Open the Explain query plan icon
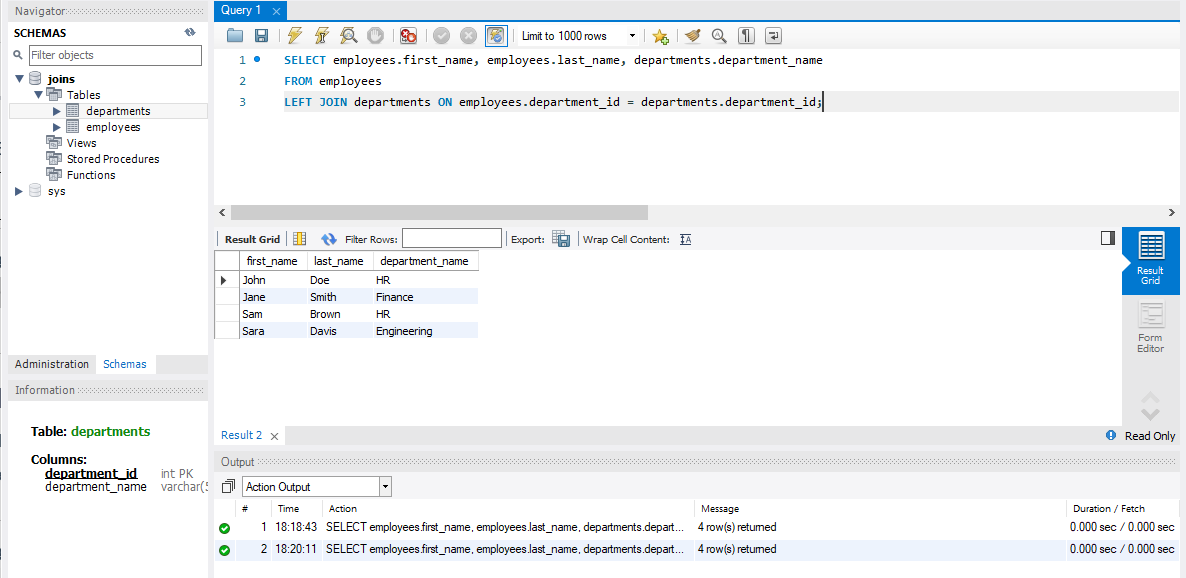This screenshot has height=578, width=1186. pos(348,35)
